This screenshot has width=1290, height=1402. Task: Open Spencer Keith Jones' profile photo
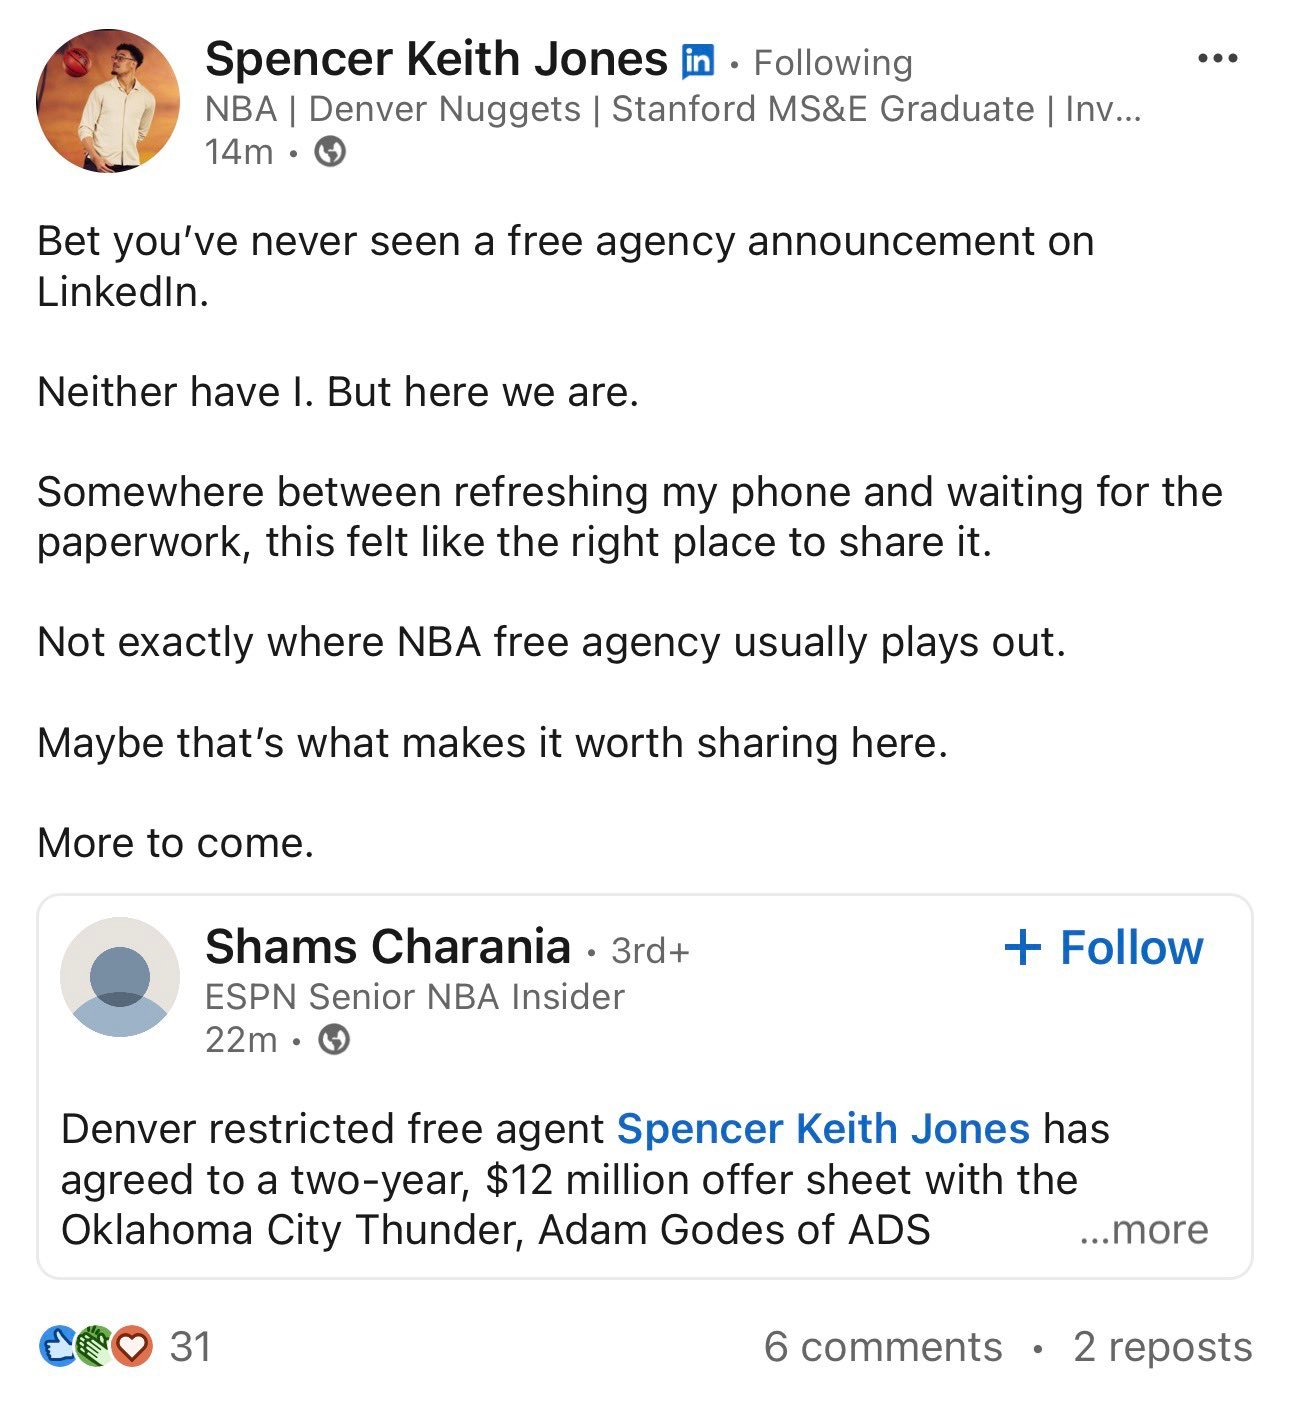coord(108,101)
